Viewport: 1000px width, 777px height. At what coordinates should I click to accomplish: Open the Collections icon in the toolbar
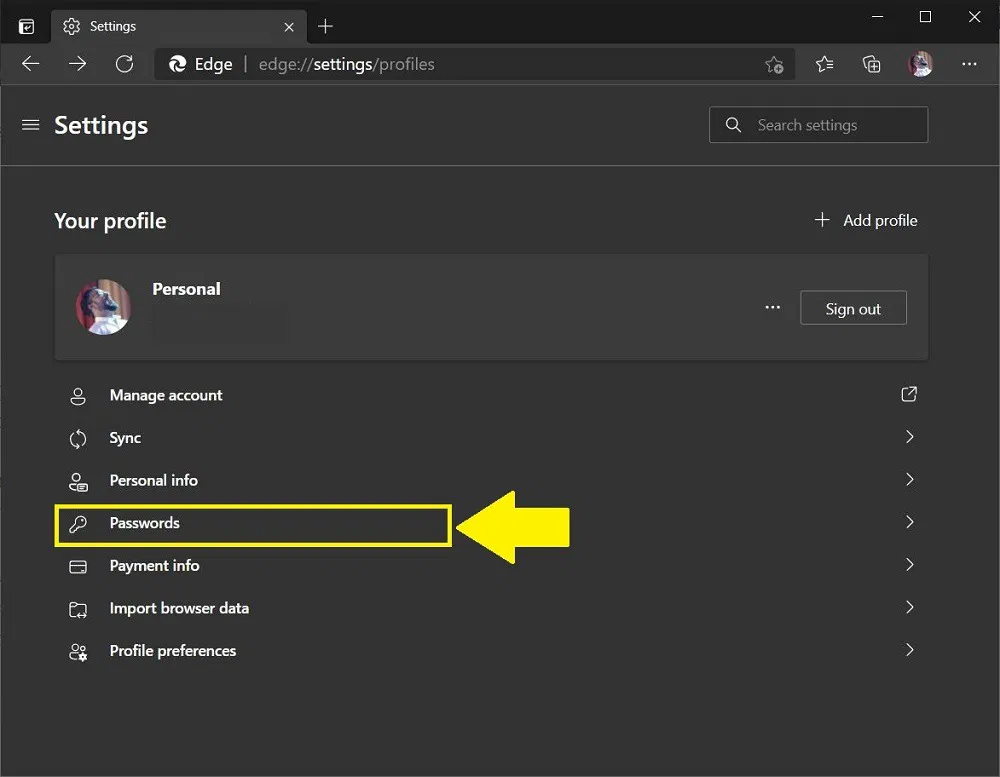871,63
